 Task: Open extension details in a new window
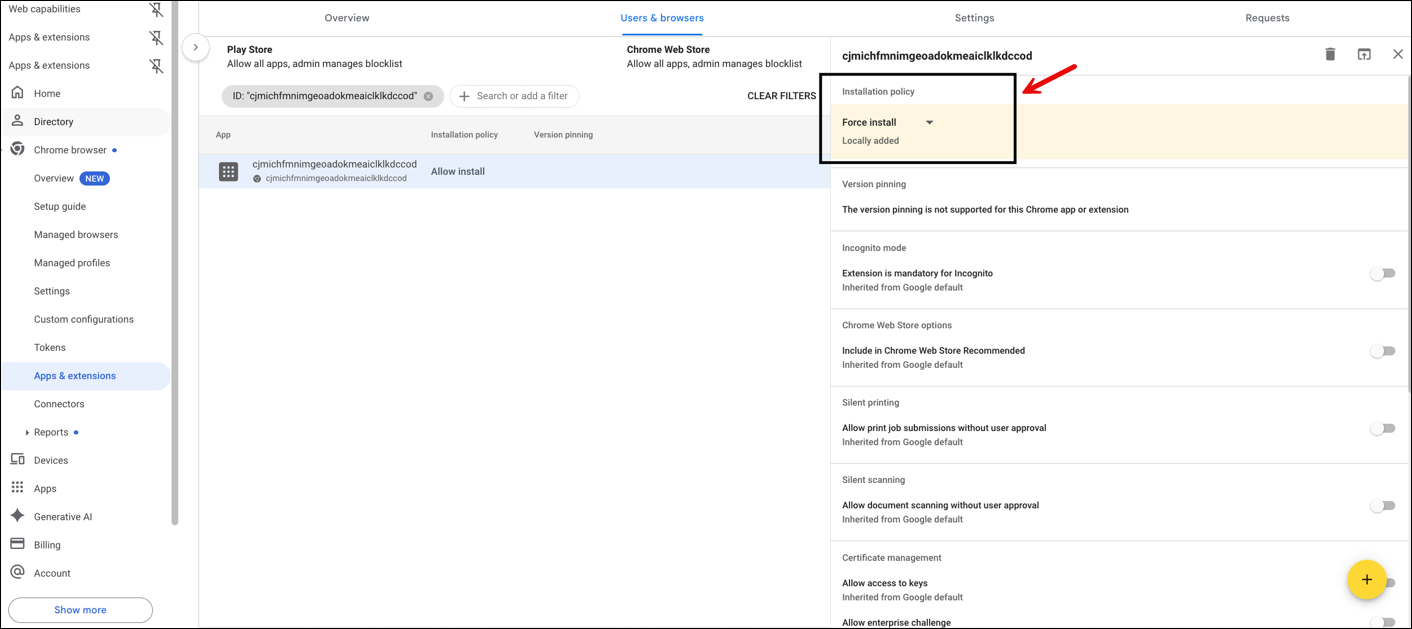[x=1364, y=54]
